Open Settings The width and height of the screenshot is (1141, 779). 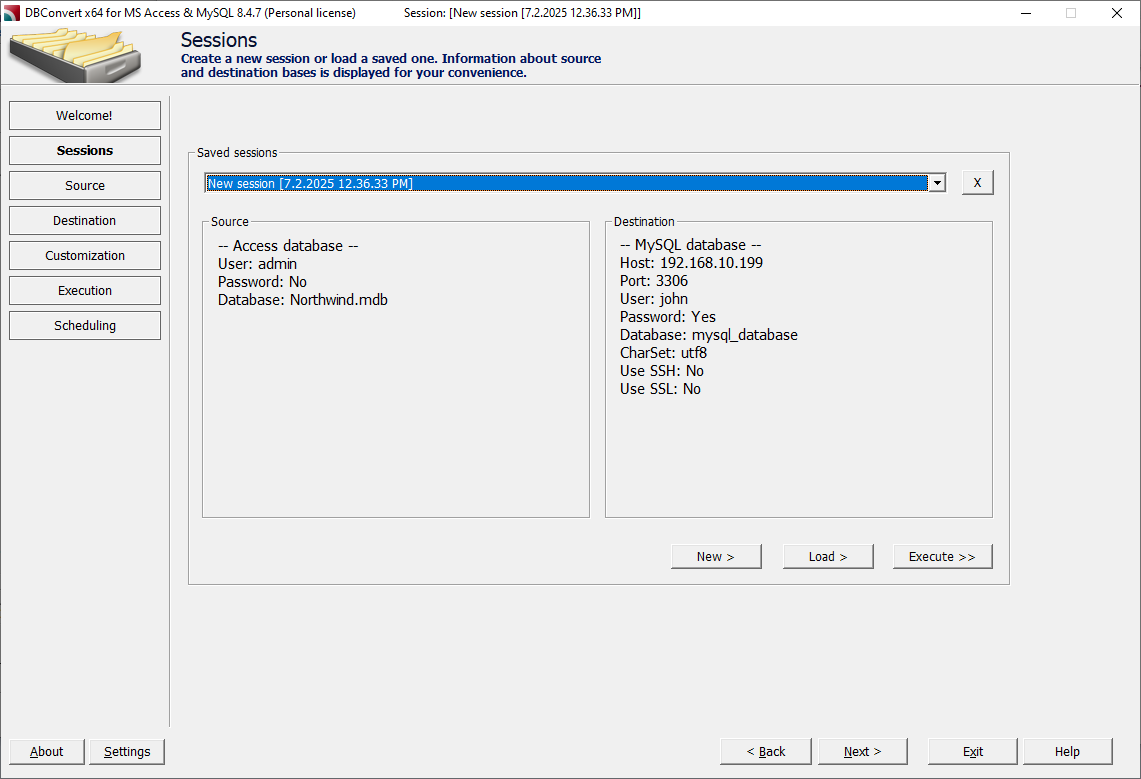127,751
